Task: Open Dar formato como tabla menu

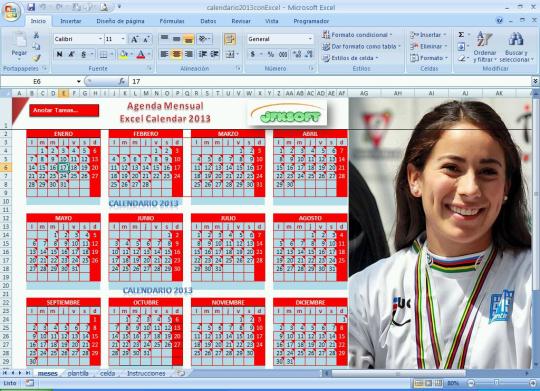Action: point(362,46)
